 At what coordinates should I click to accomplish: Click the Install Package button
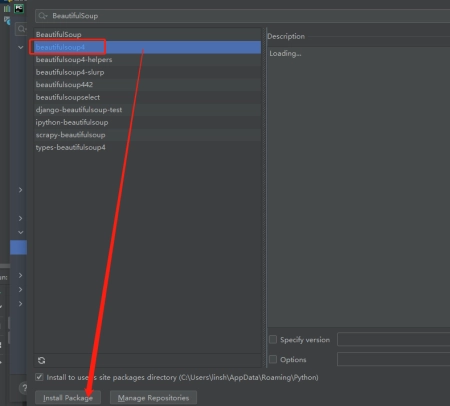click(68, 398)
